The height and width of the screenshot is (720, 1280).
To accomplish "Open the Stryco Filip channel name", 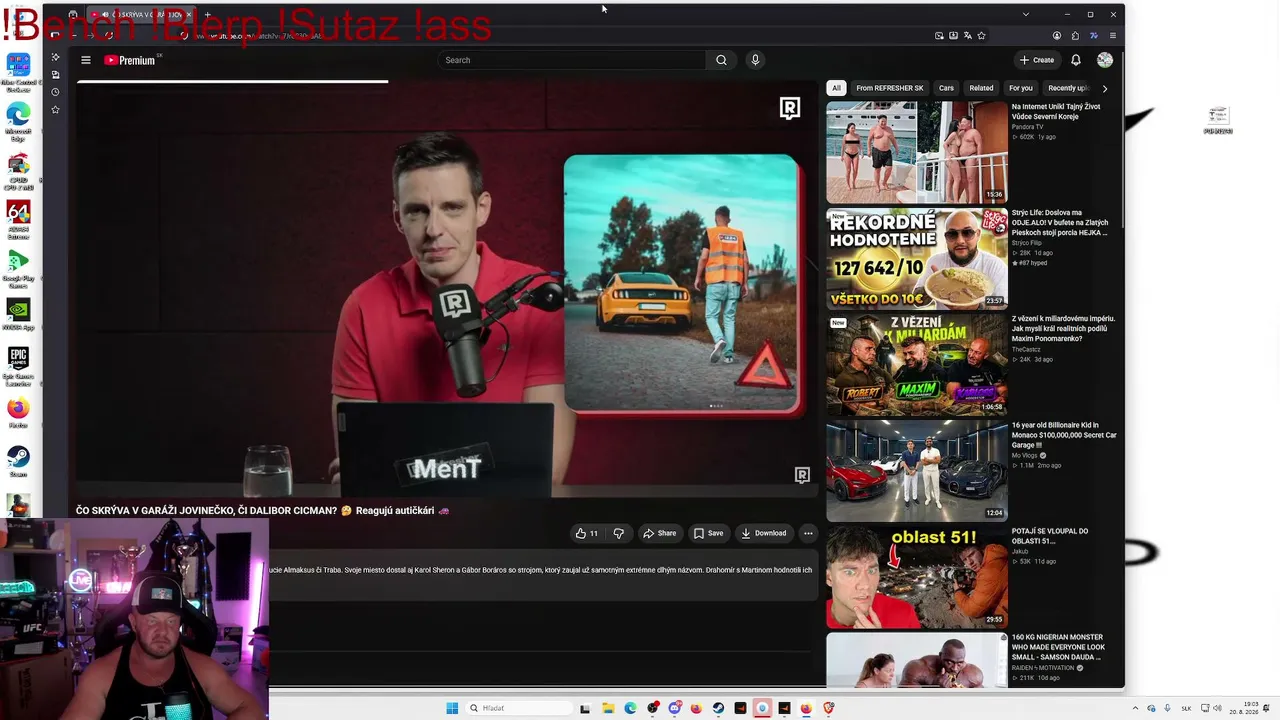I will coord(1027,243).
